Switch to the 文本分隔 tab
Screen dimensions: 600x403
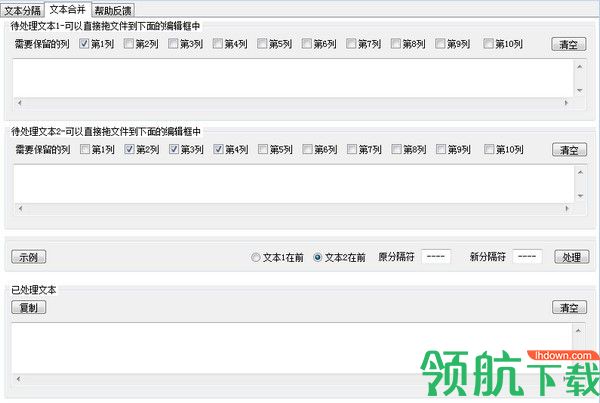point(22,10)
